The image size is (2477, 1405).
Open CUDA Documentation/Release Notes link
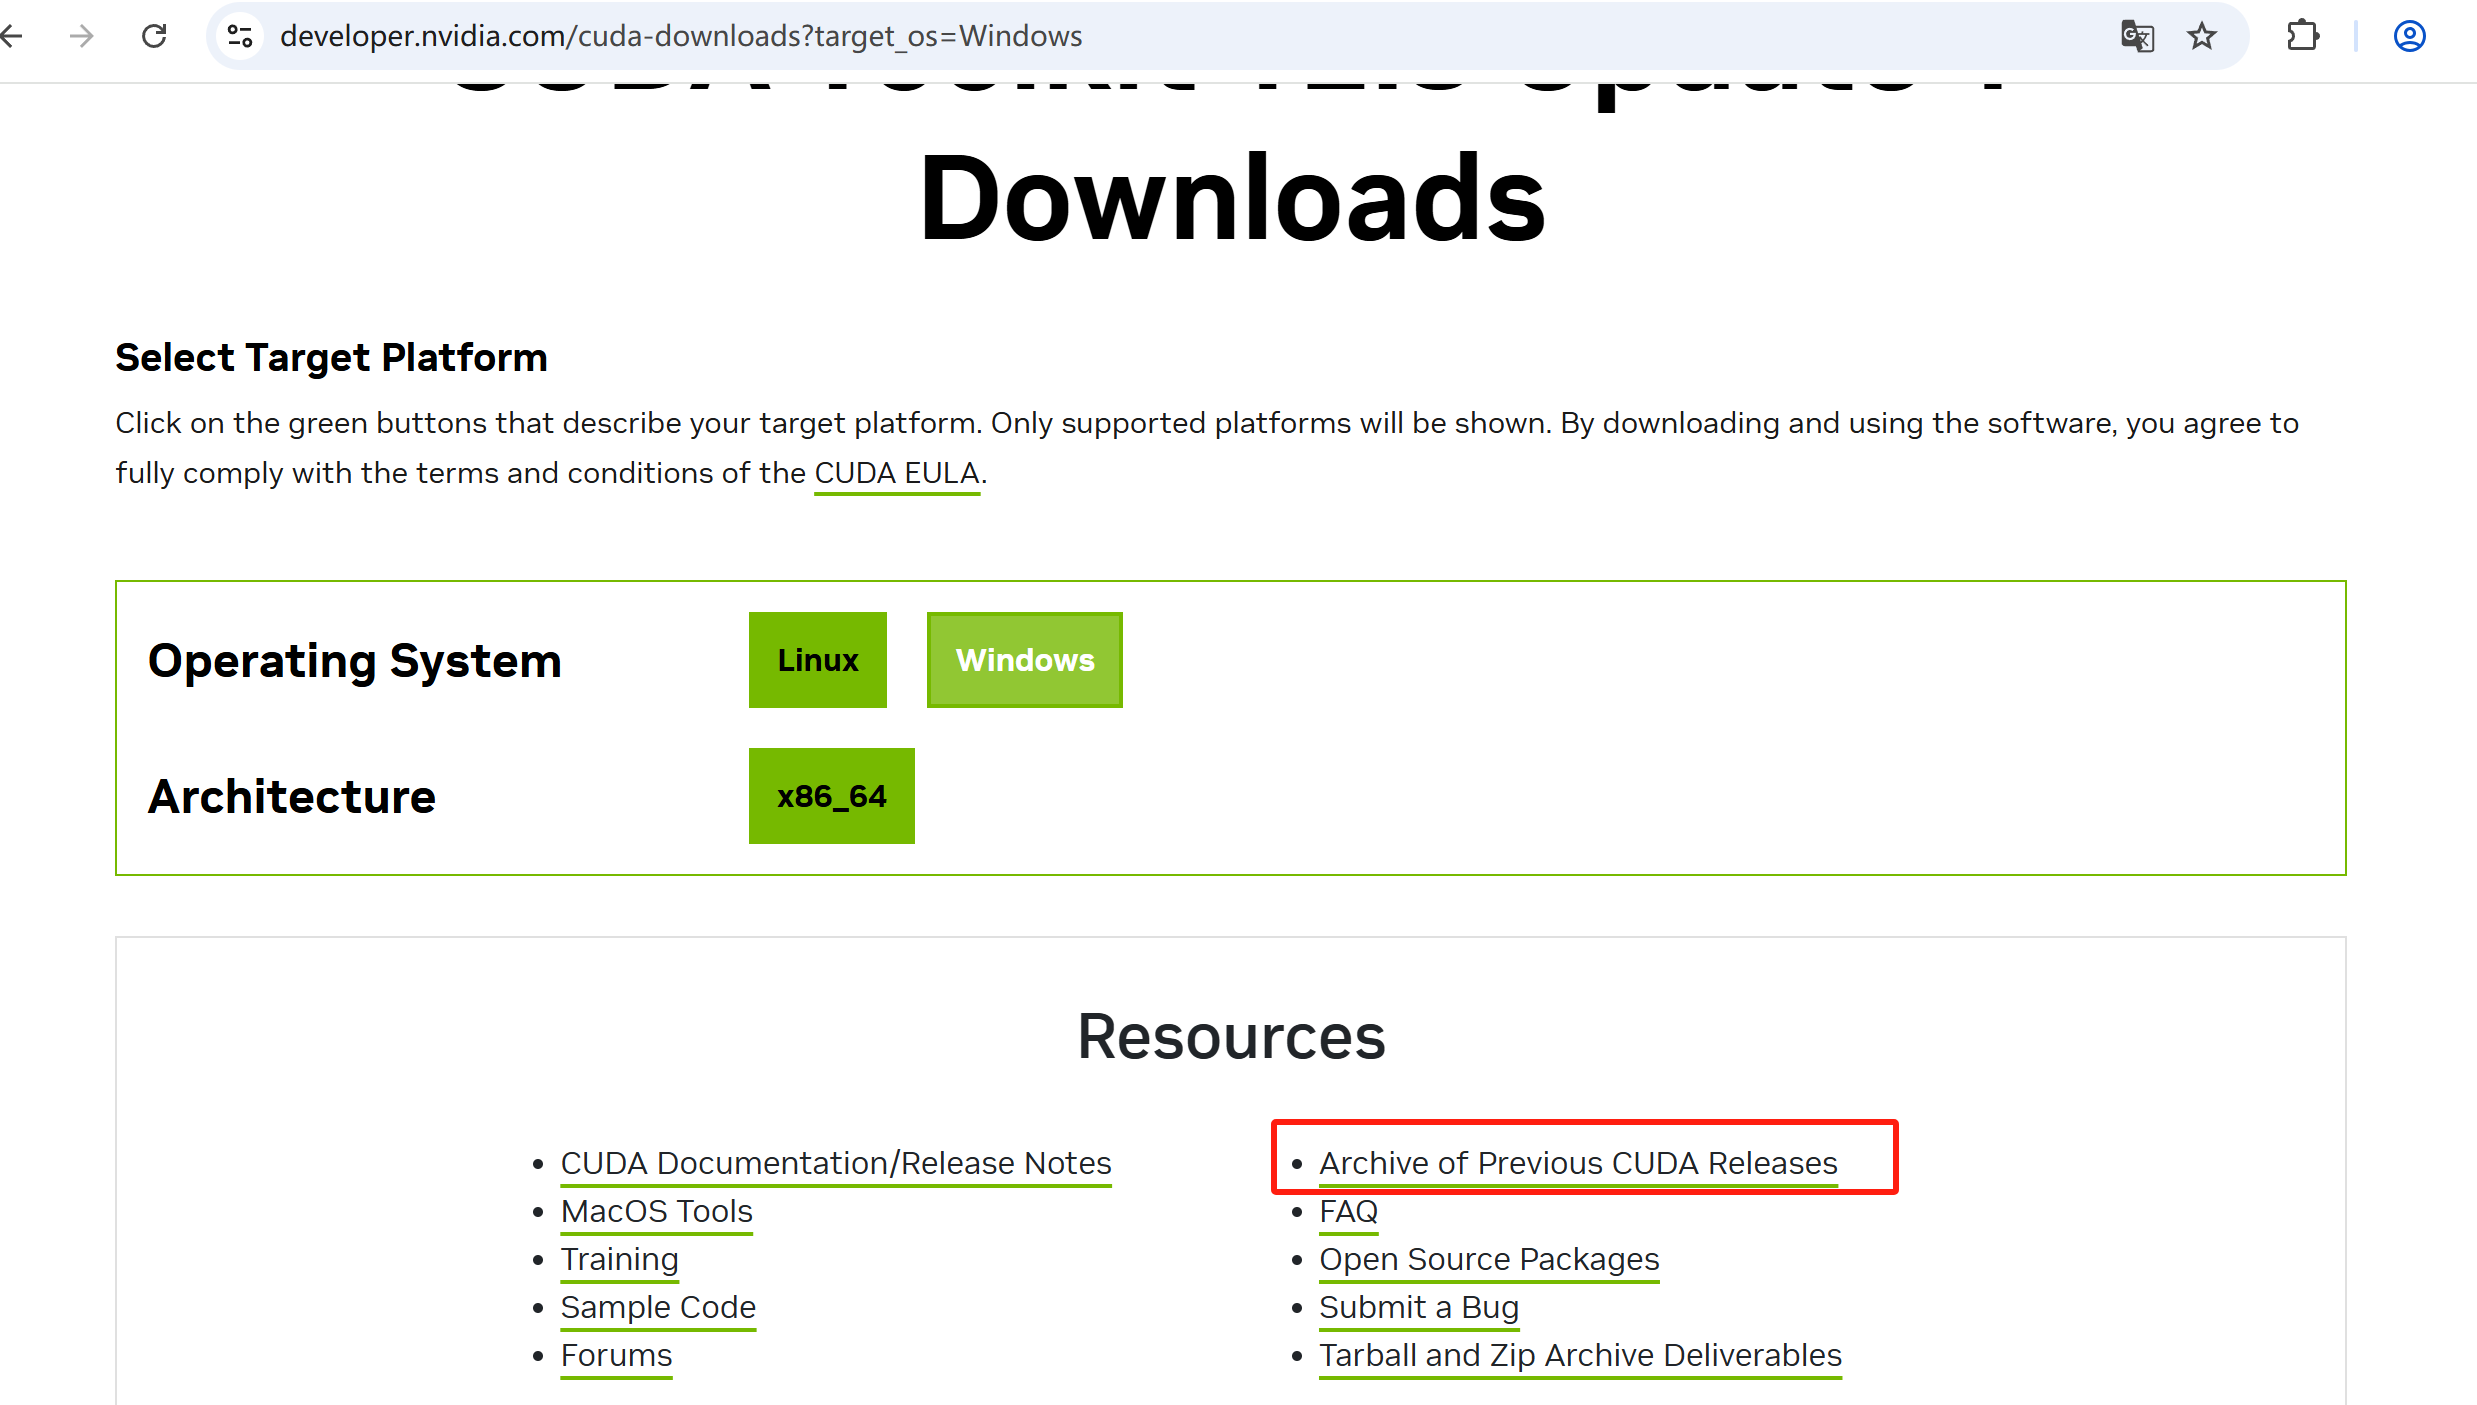pyautogui.click(x=835, y=1163)
